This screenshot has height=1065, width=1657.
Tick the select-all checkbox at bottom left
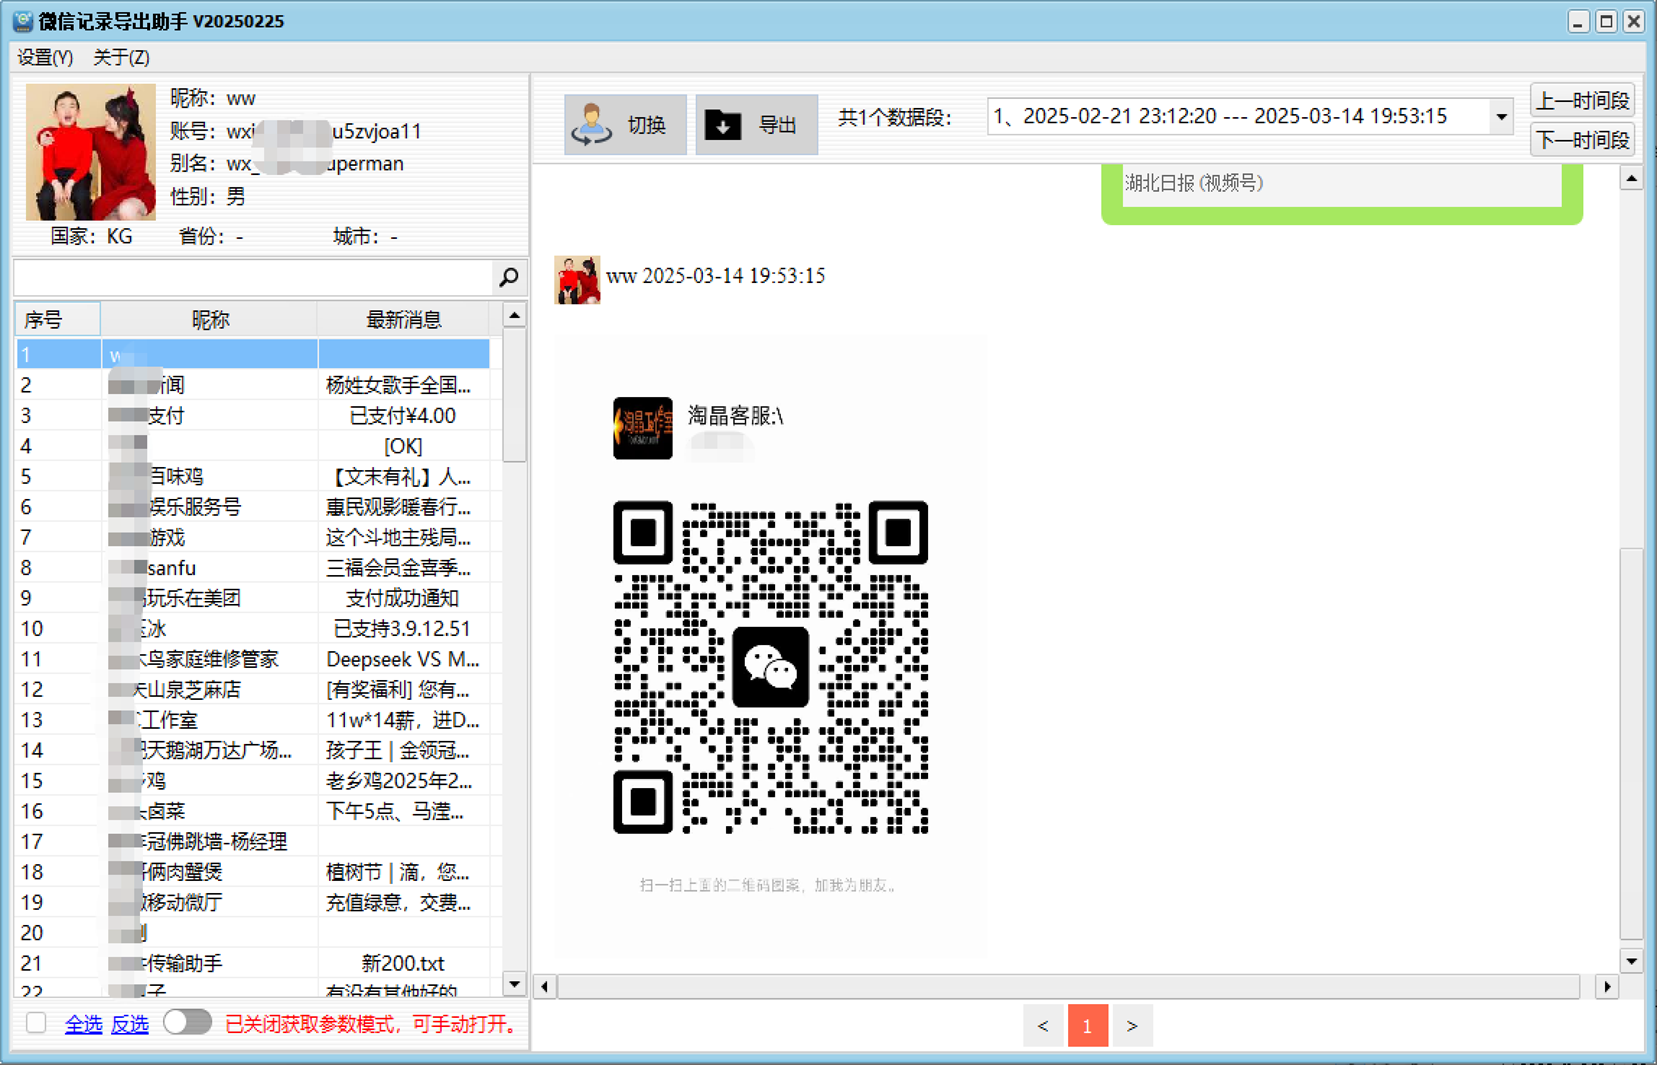click(x=37, y=1022)
